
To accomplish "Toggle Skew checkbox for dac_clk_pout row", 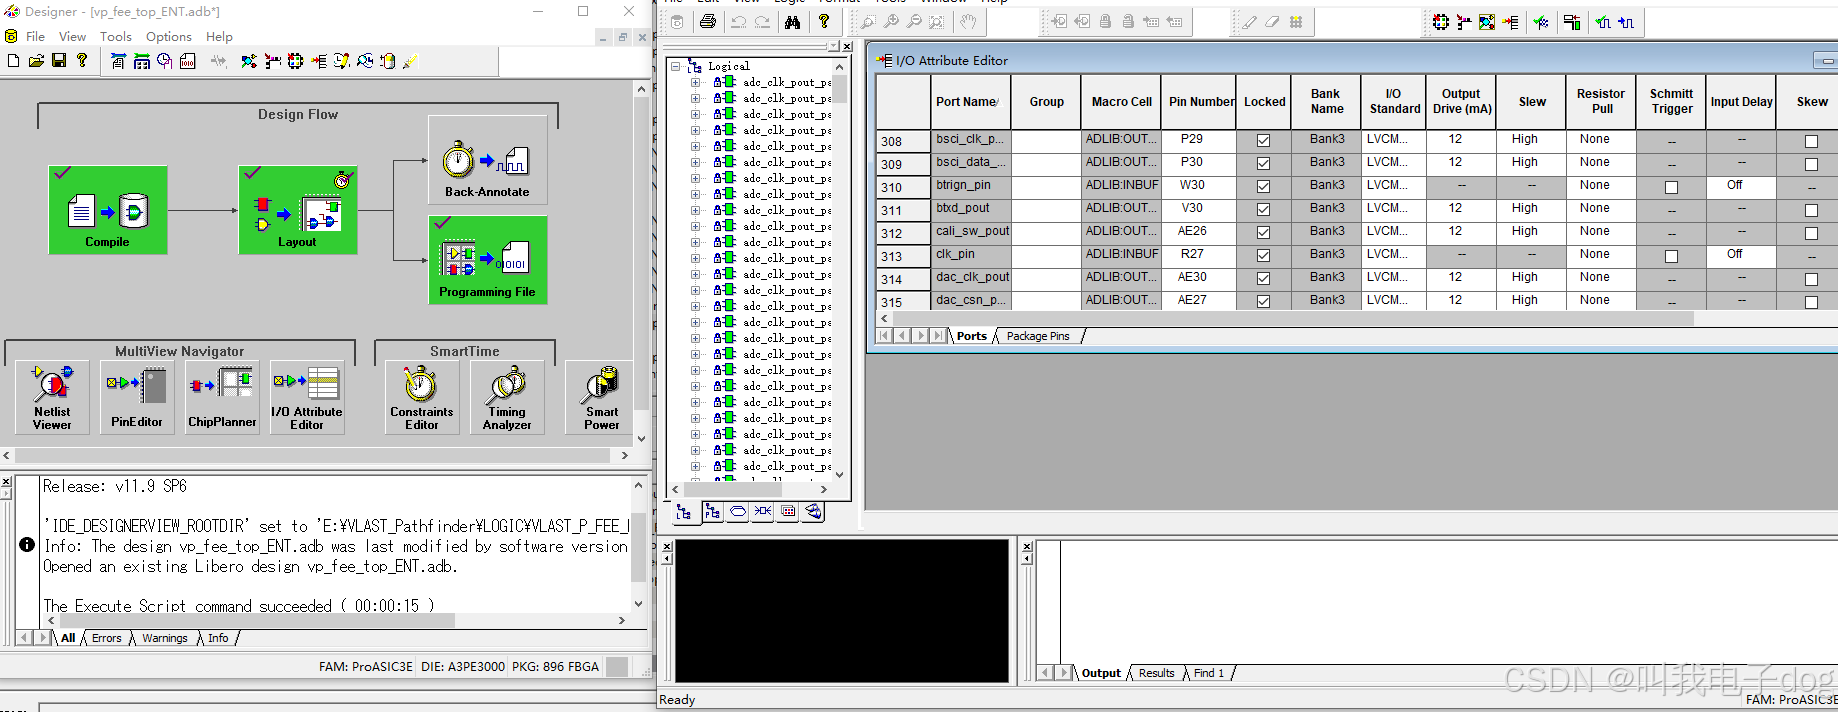I will pyautogui.click(x=1811, y=279).
